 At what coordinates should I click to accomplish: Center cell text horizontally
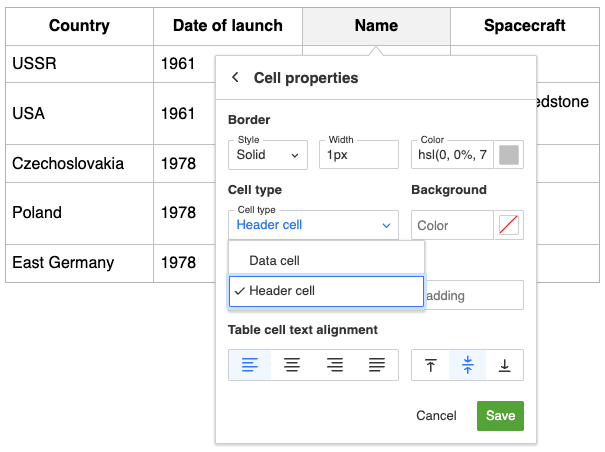(x=292, y=365)
